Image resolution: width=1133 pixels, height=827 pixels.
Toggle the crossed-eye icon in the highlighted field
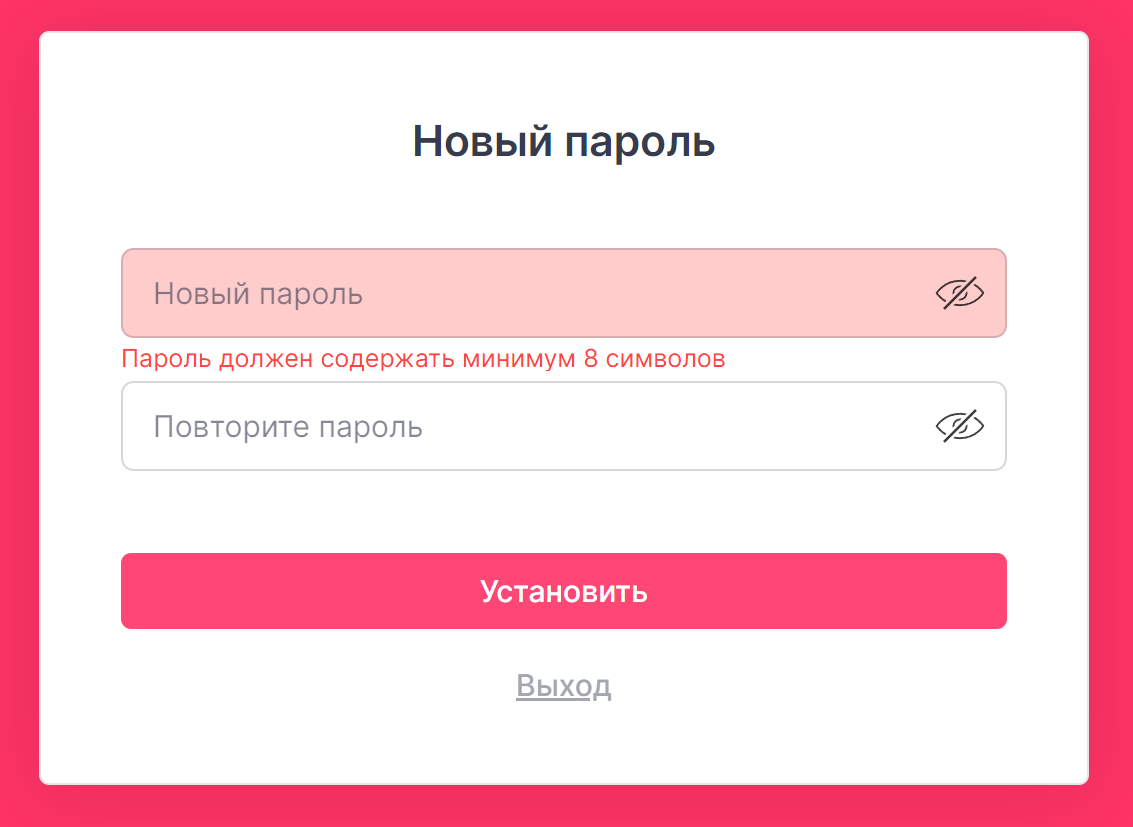pyautogui.click(x=960, y=293)
